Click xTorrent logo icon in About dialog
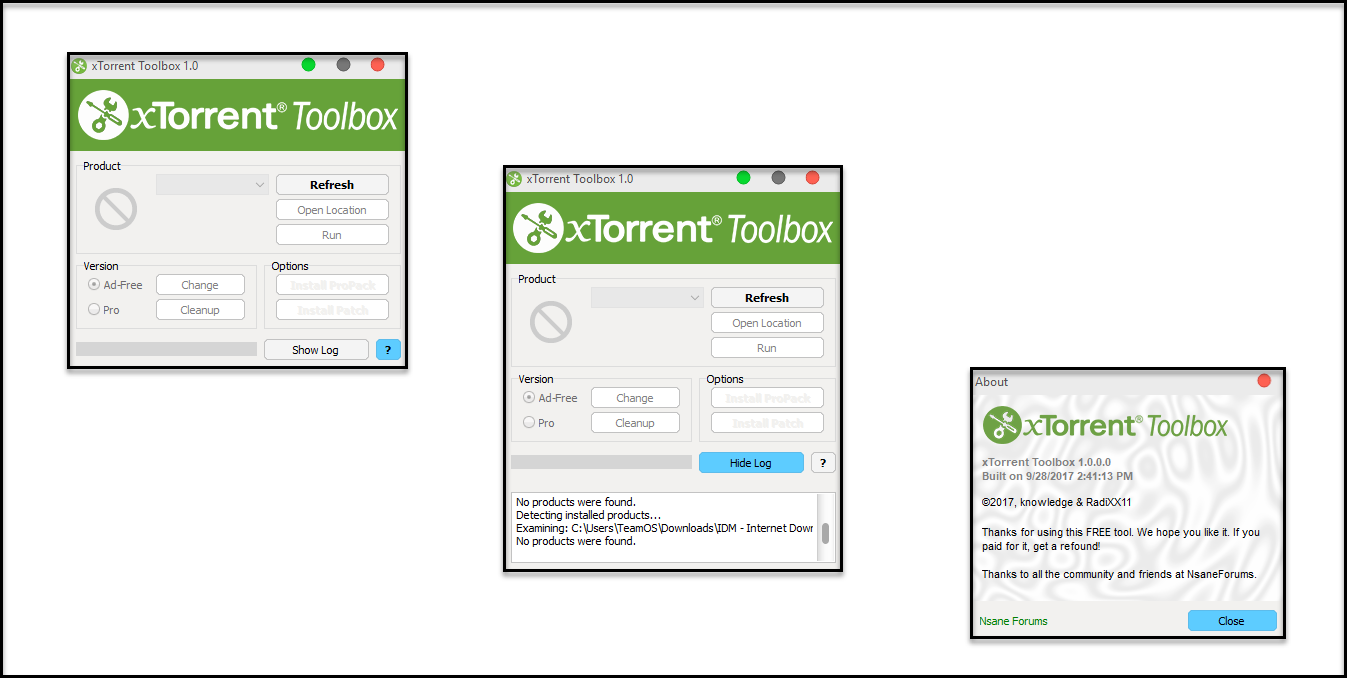1347x678 pixels. pyautogui.click(x=1001, y=425)
